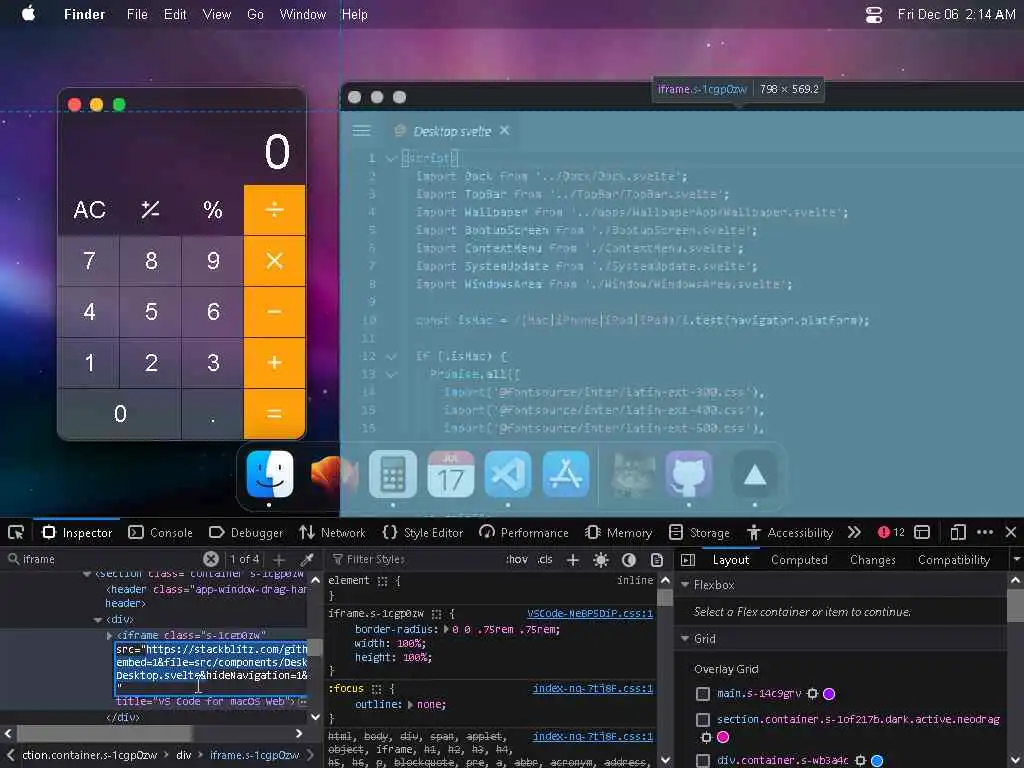Open Control Center in the menu bar
This screenshot has height=768, width=1024.
click(x=874, y=14)
